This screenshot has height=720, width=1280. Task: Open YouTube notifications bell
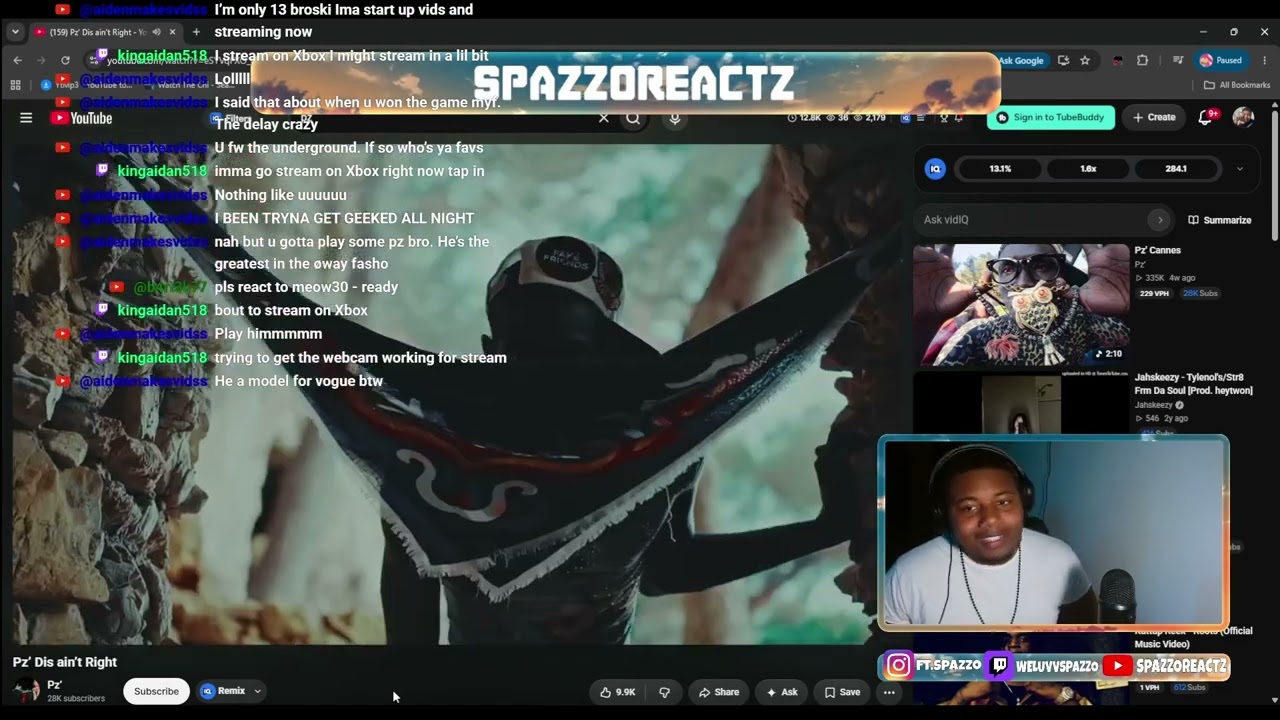[1206, 117]
